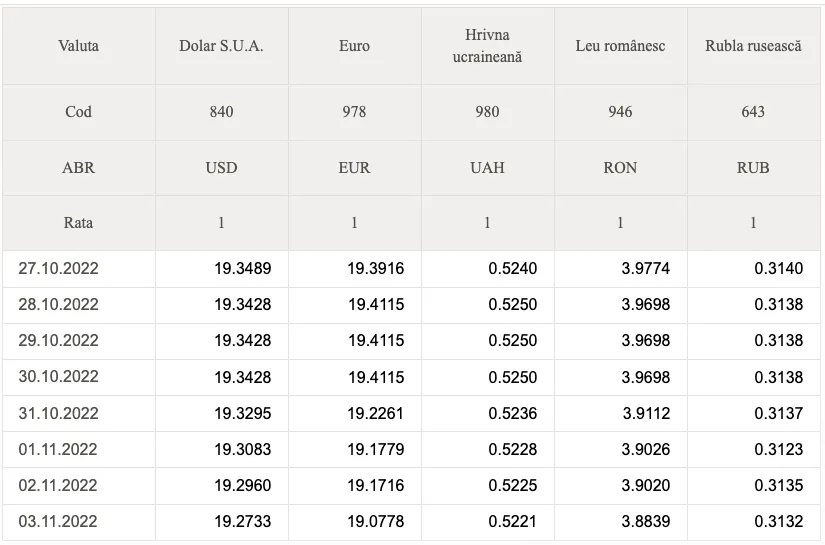Click ruble rate 0.3135

[779, 485]
